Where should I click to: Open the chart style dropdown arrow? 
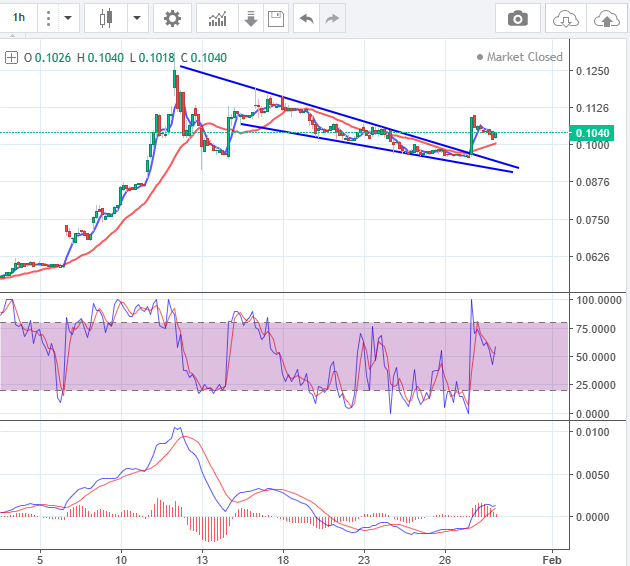coord(137,18)
